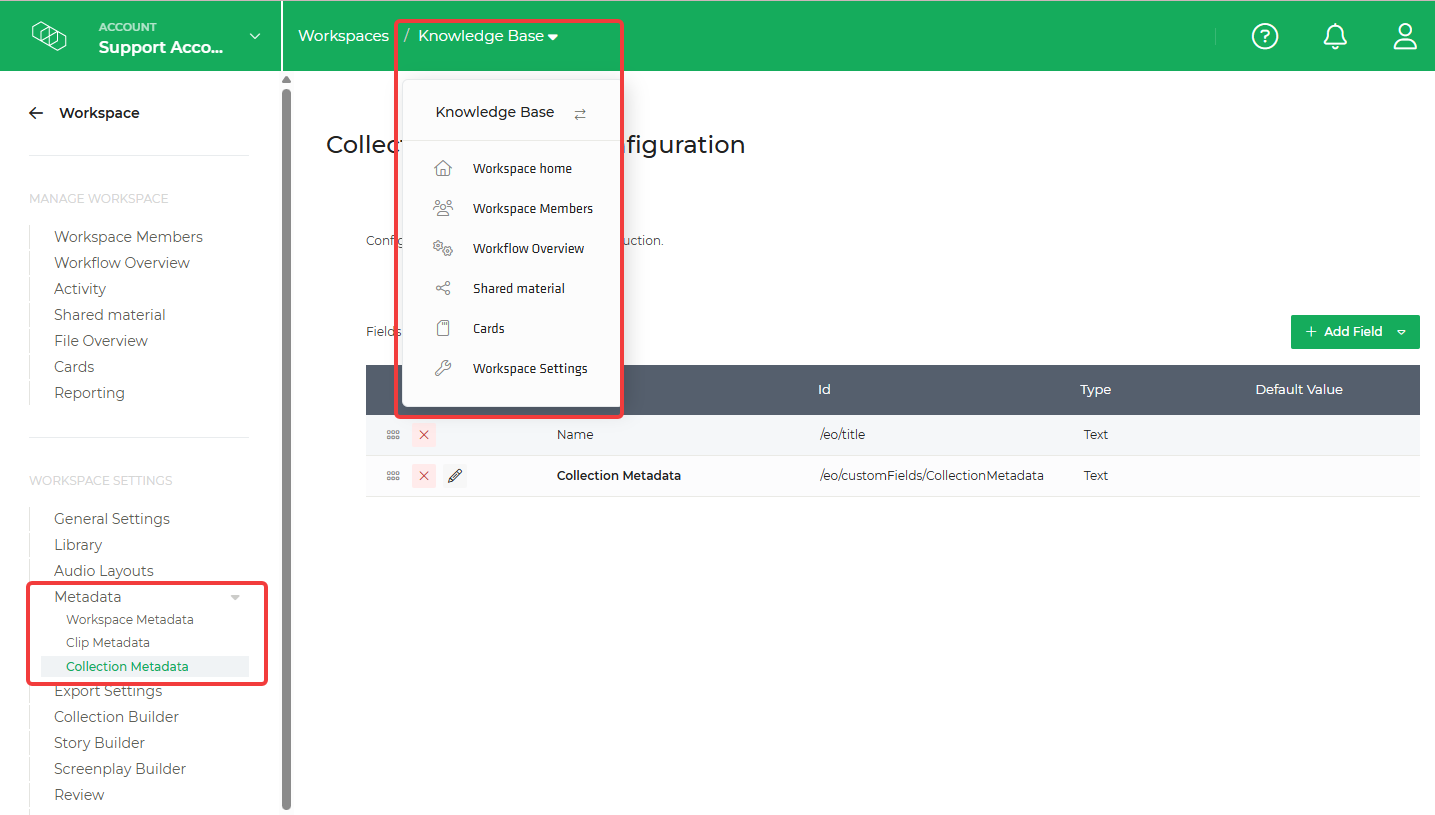The width and height of the screenshot is (1435, 815).
Task: Open the user profile icon
Action: pos(1405,36)
